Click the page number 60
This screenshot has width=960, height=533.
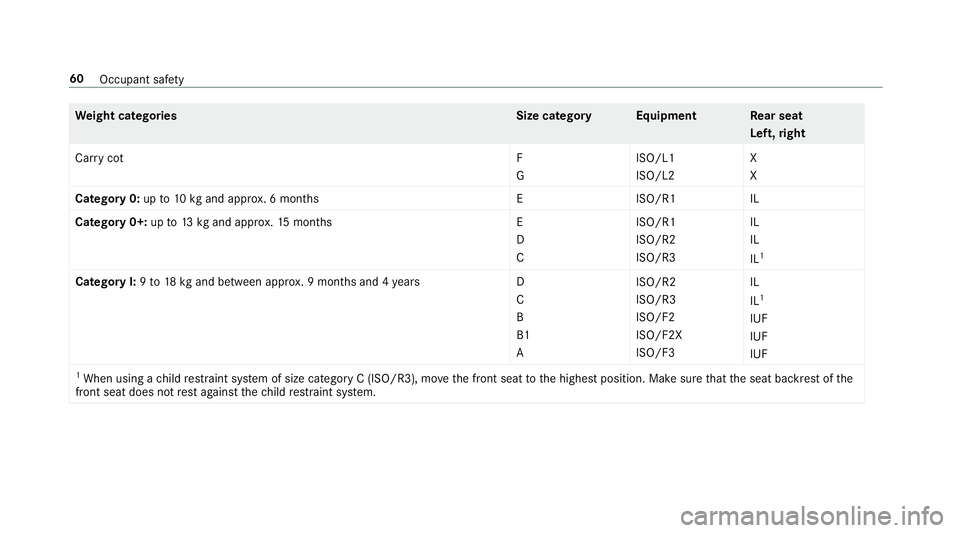click(x=77, y=78)
